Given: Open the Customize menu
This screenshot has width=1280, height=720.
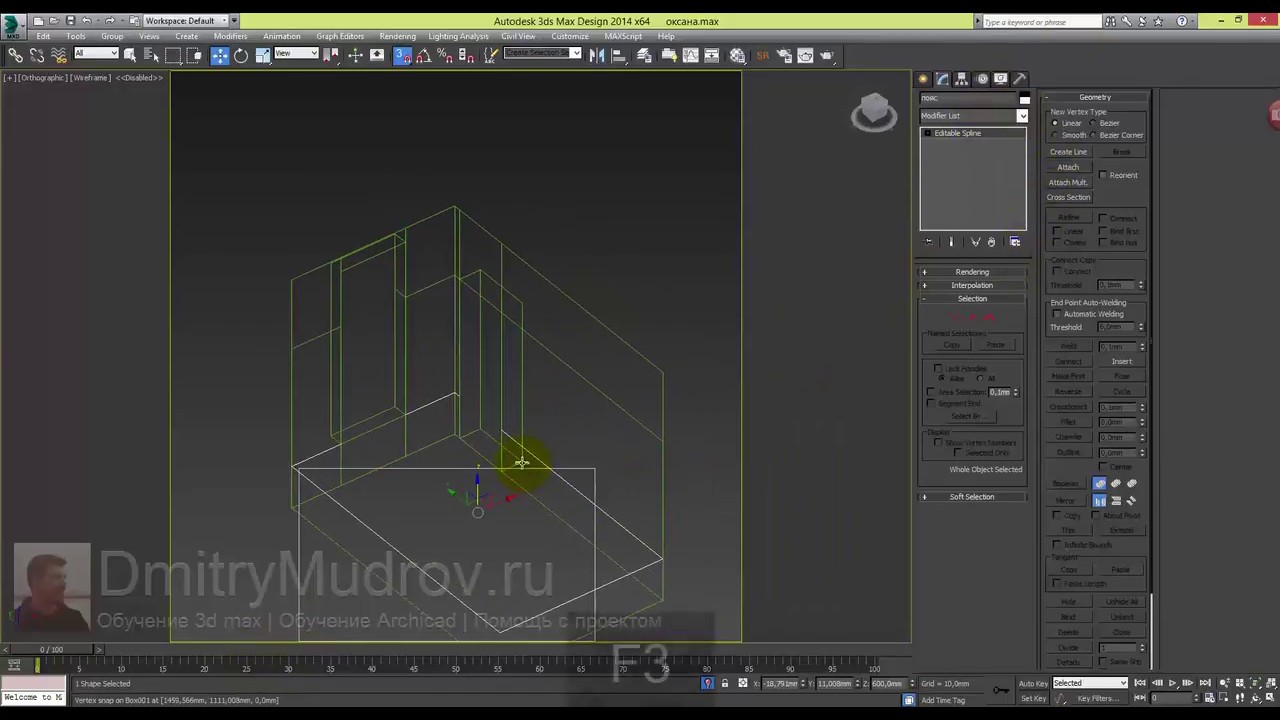Looking at the screenshot, I should 570,36.
